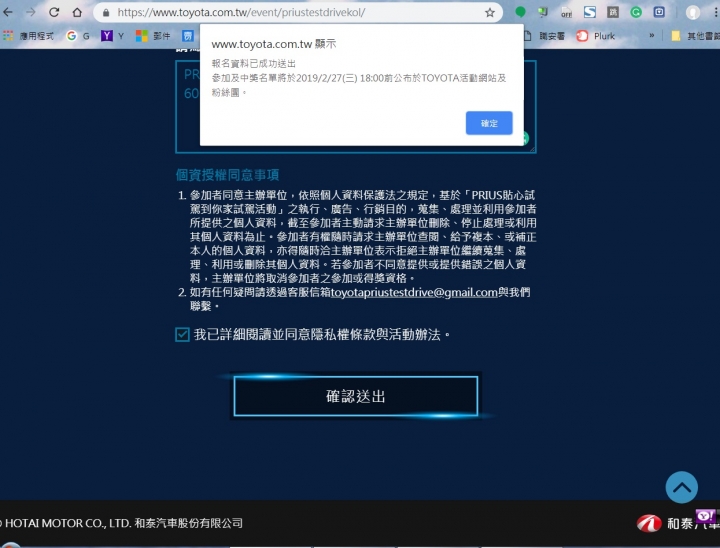Click the scroll-to-top round arrow button
The width and height of the screenshot is (720, 548).
pyautogui.click(x=681, y=487)
